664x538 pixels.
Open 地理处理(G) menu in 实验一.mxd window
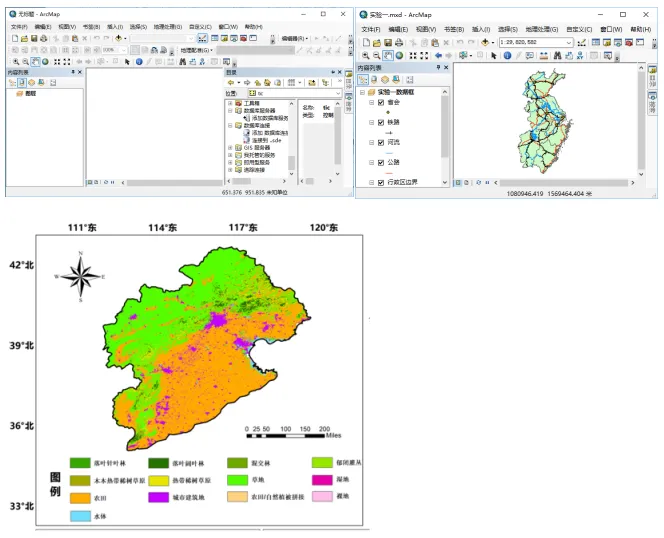(542, 29)
